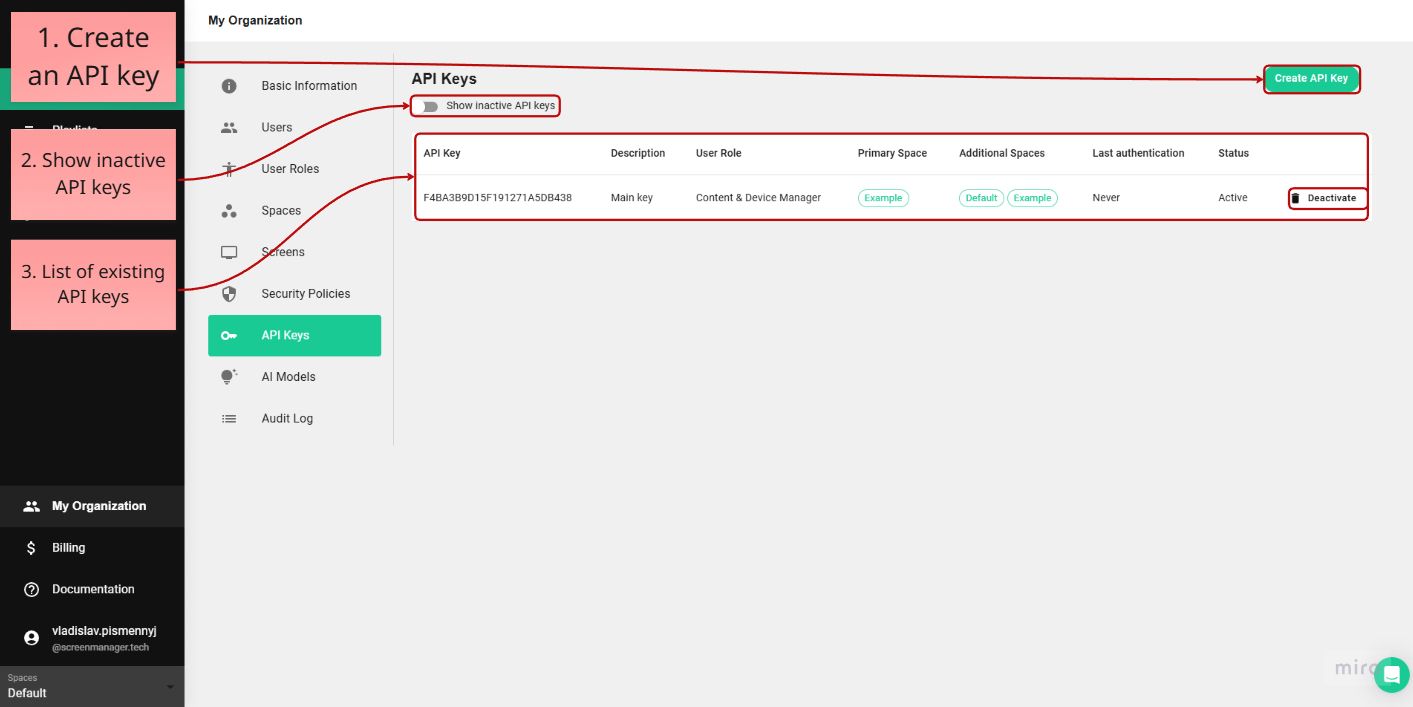Viewport: 1413px width, 707px height.
Task: Click the Additional Spaces column header
Action: [1002, 154]
